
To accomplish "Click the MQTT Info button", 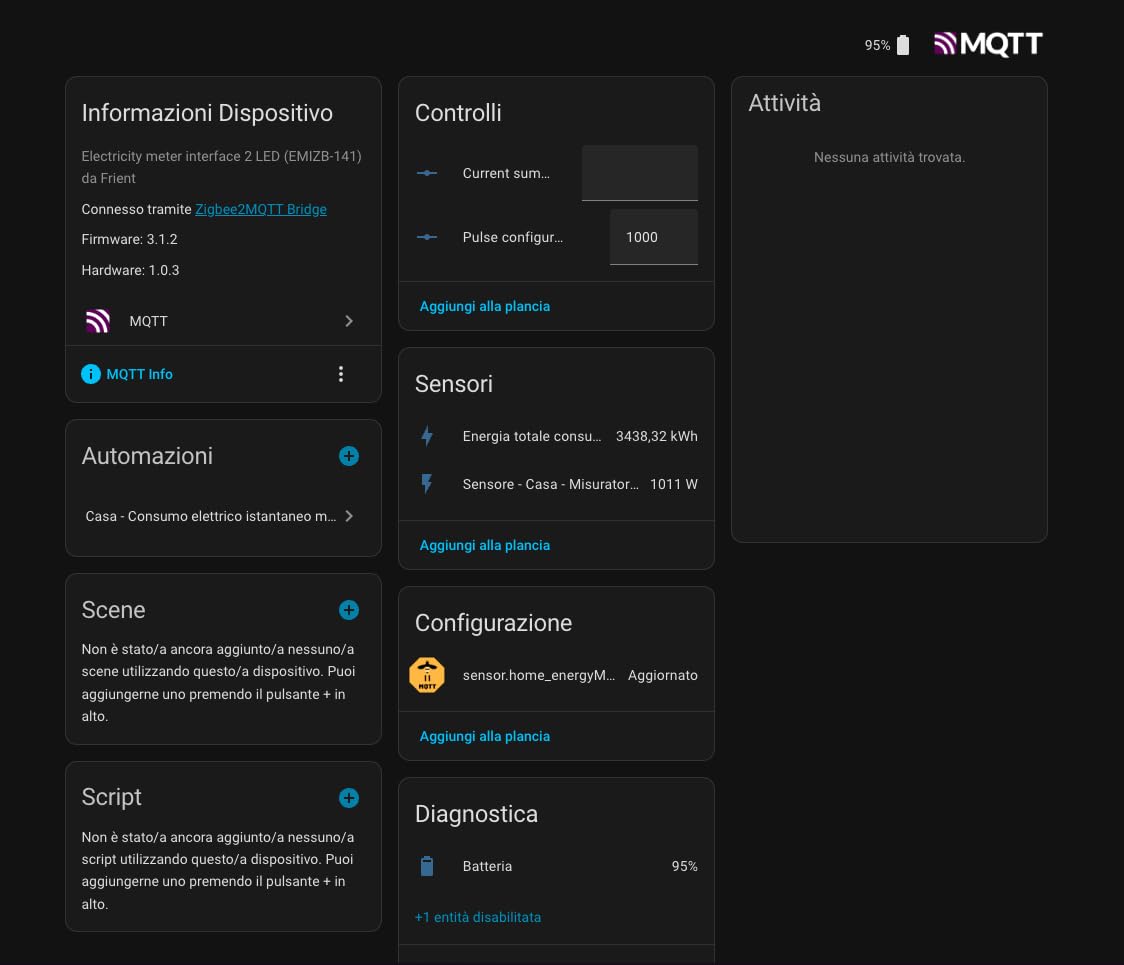I will [x=127, y=374].
